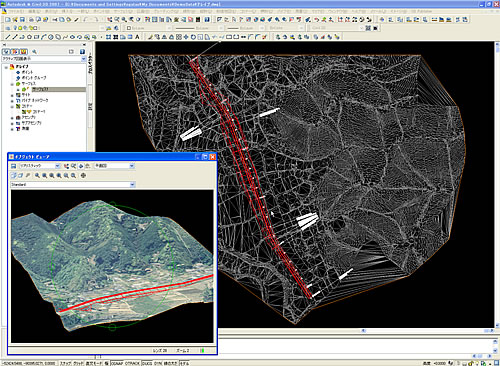Select the Polyline draw tool
500x366 pixels.
point(22,37)
